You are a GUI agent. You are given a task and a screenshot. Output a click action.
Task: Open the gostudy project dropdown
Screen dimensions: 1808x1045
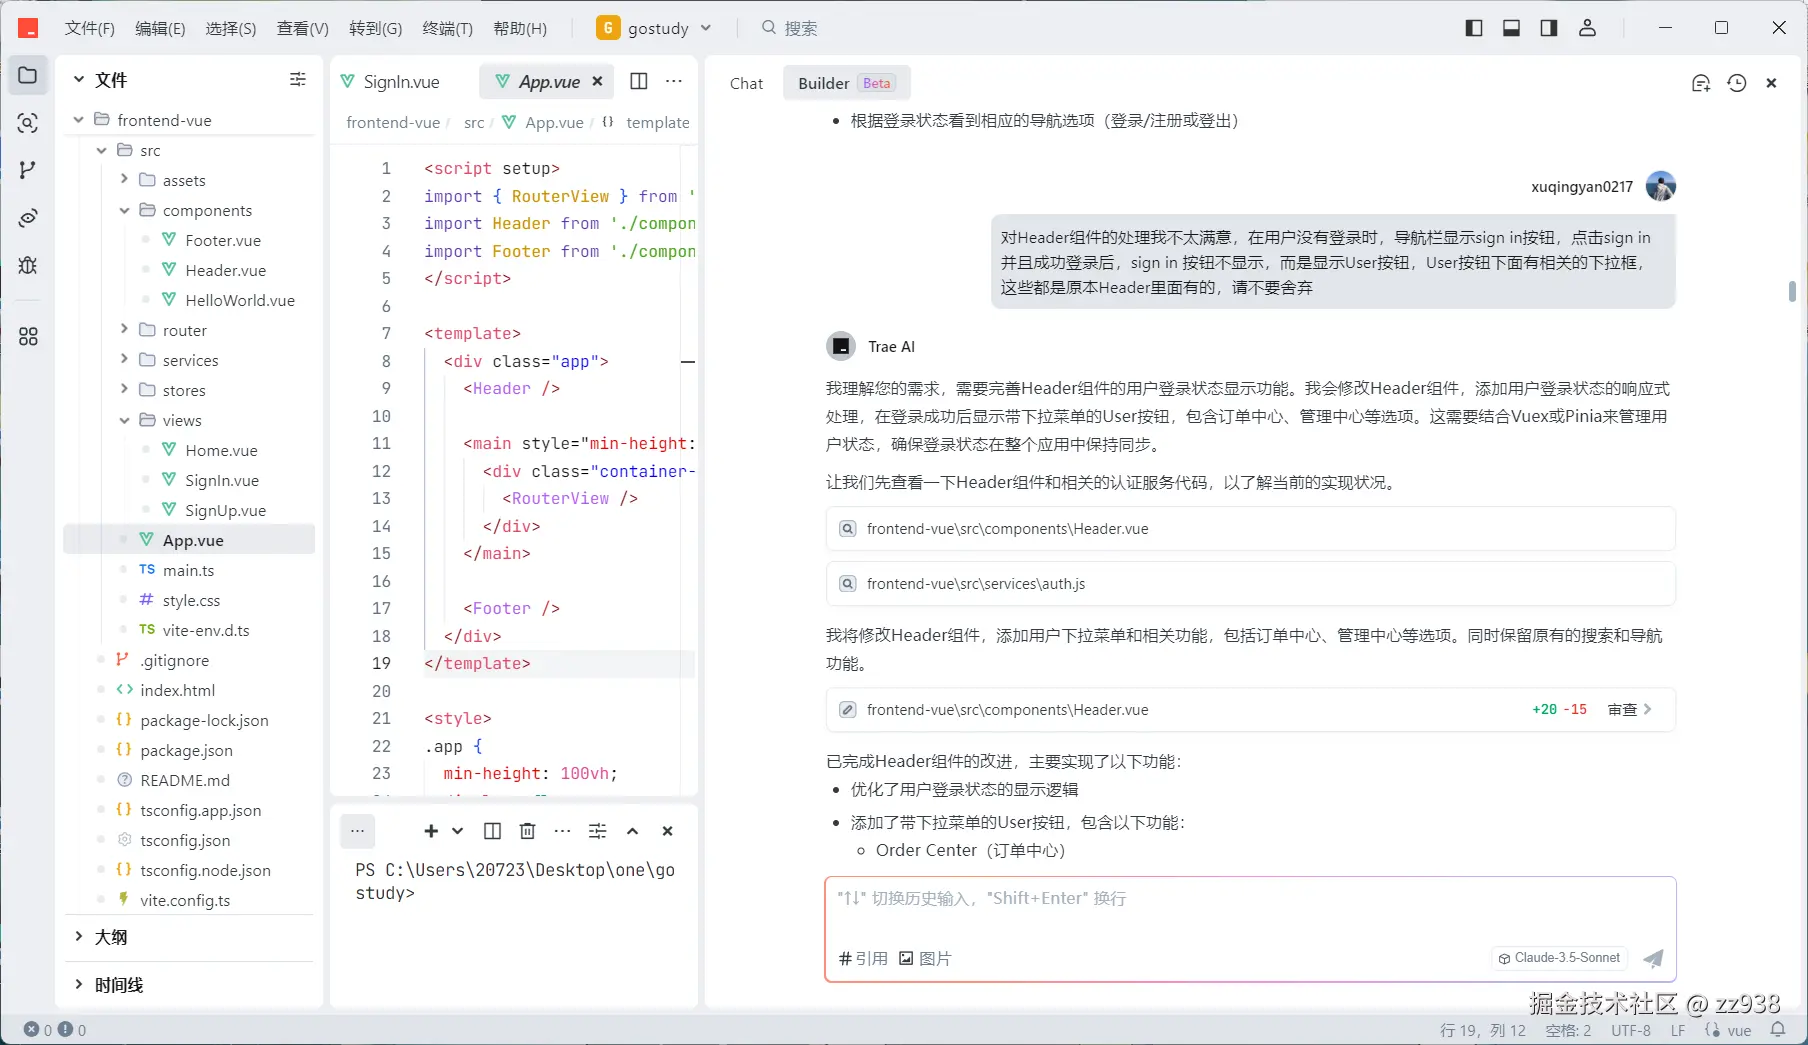pos(655,28)
